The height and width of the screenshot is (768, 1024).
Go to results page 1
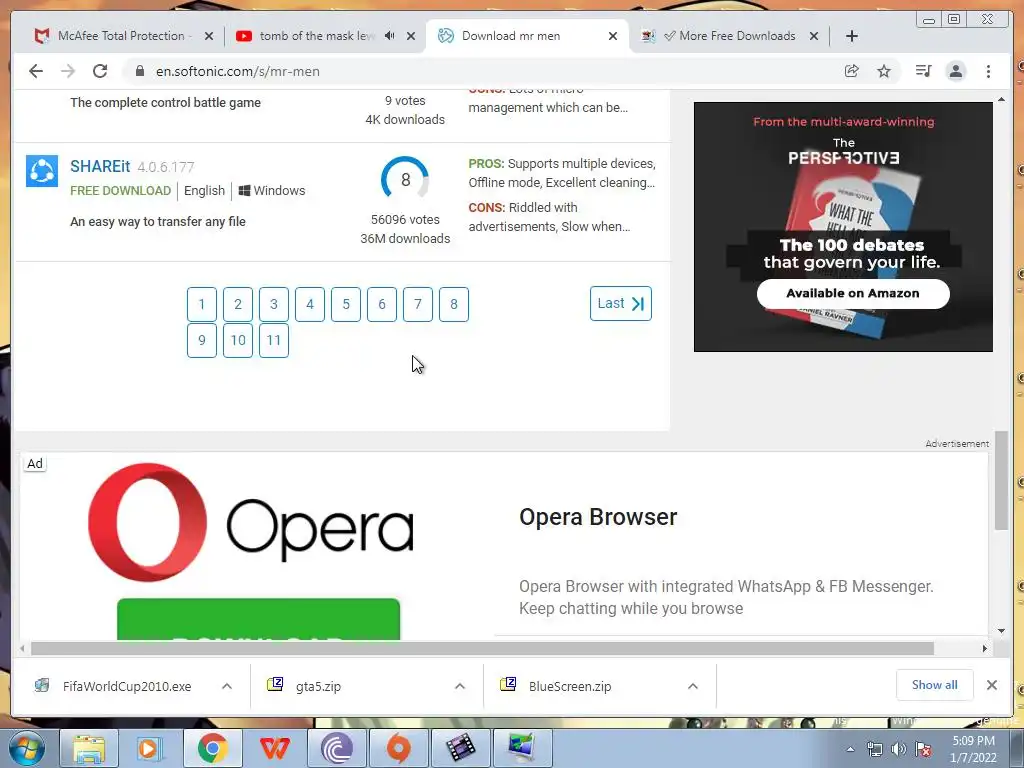pos(202,304)
